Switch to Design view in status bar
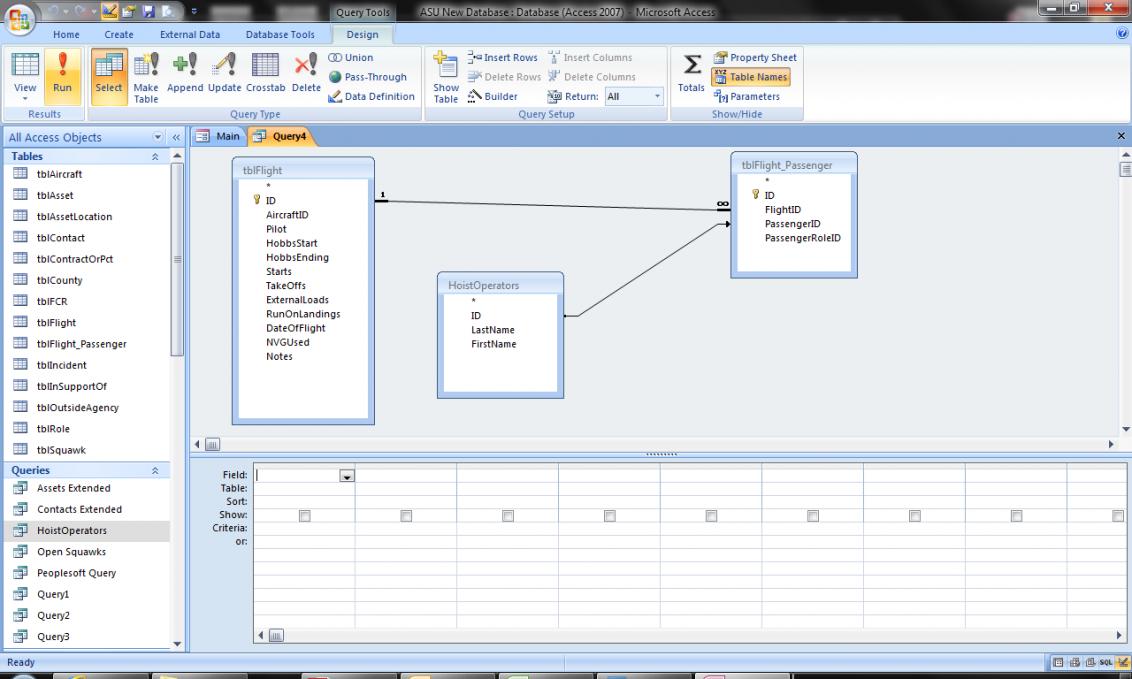The width and height of the screenshot is (1132, 679). point(1123,662)
